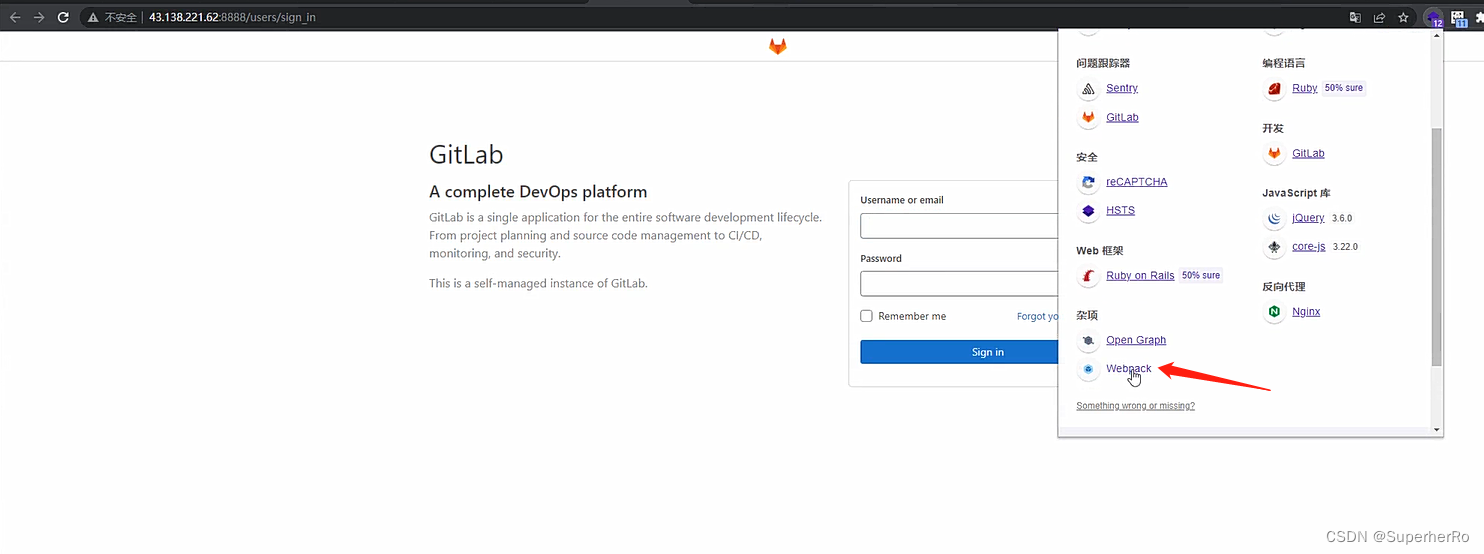Screen dimensions: 1484x554
Task: Open the Nginx link
Action: coord(1306,311)
